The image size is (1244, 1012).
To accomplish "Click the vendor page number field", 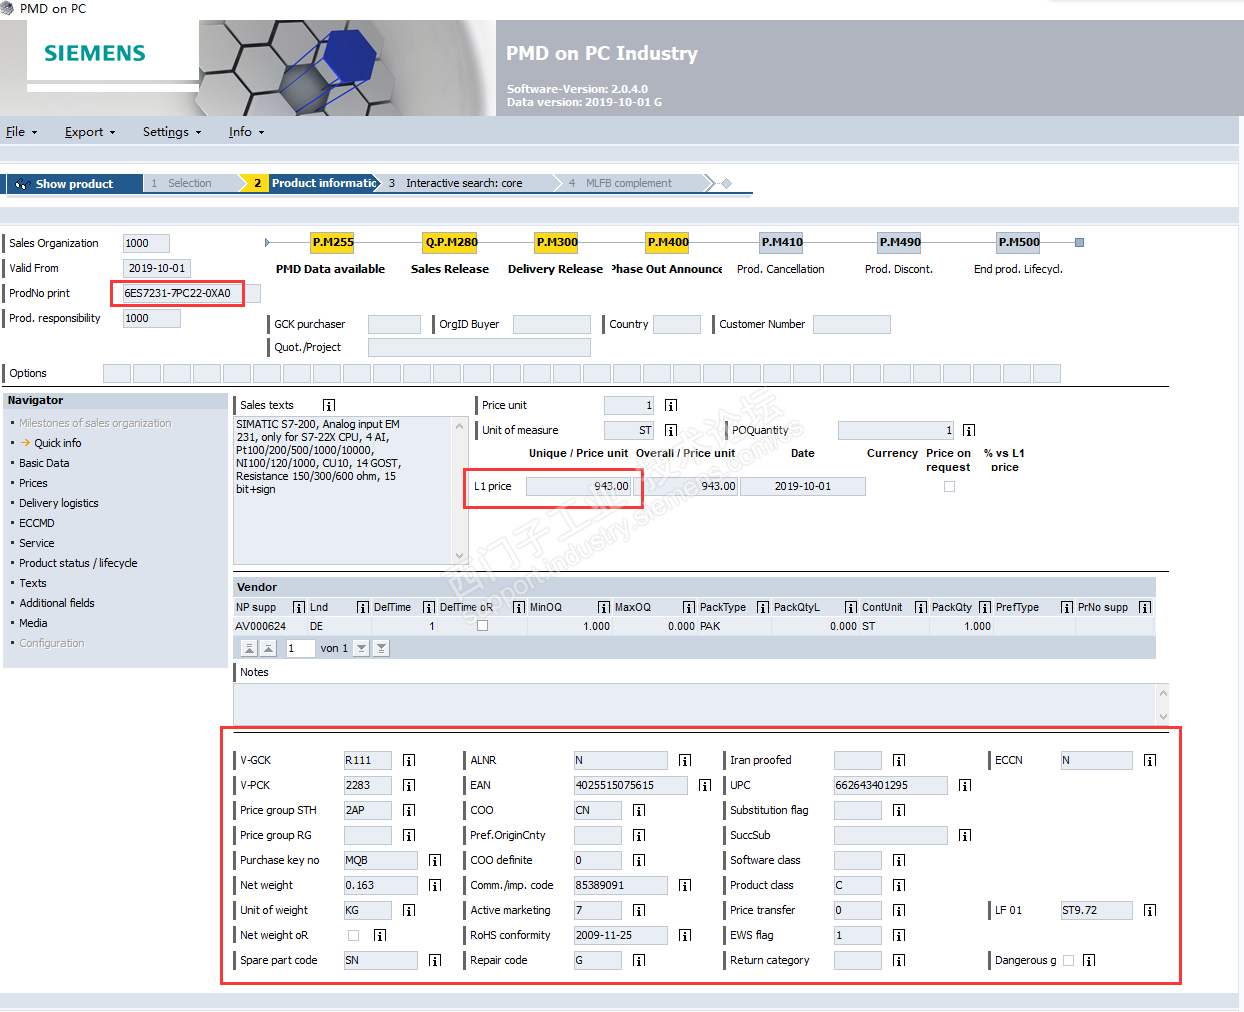I will (x=300, y=648).
